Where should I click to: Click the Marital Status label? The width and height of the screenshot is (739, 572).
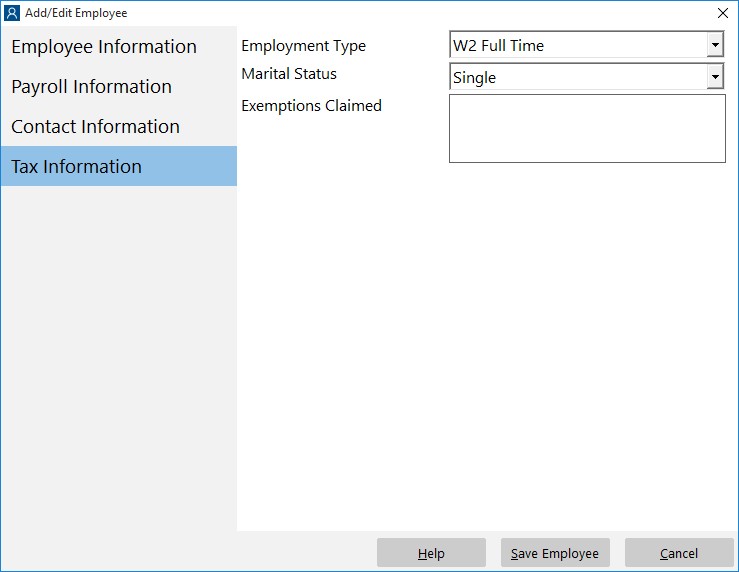pyautogui.click(x=289, y=74)
